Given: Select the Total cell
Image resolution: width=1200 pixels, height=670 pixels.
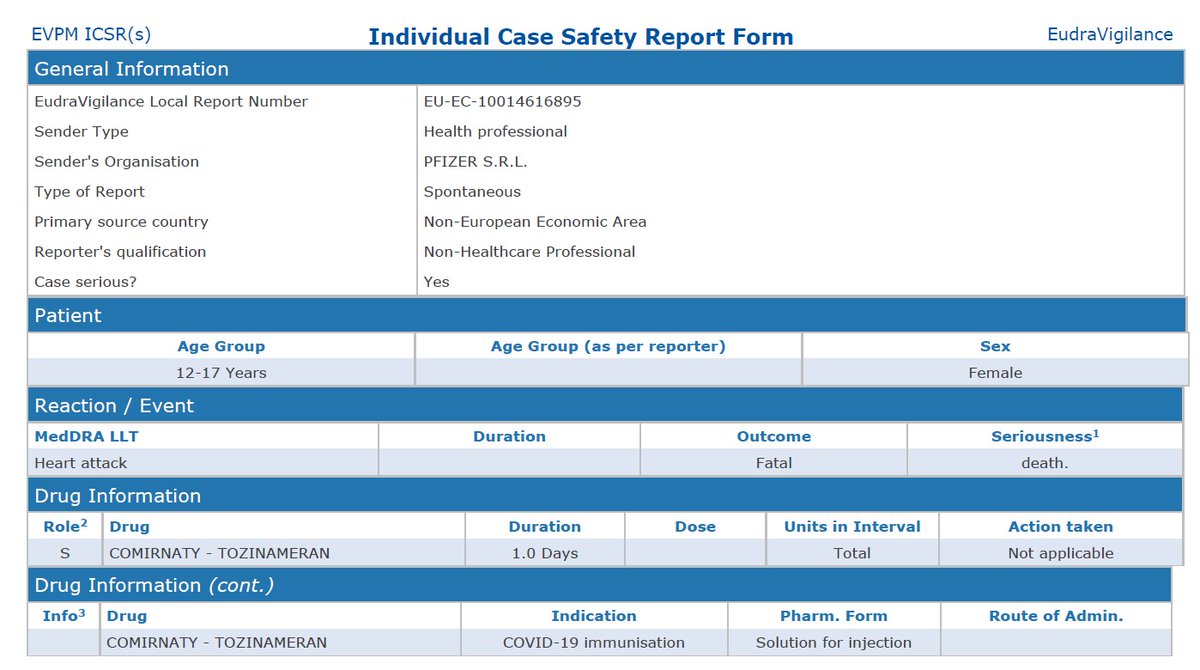Looking at the screenshot, I should click(852, 552).
